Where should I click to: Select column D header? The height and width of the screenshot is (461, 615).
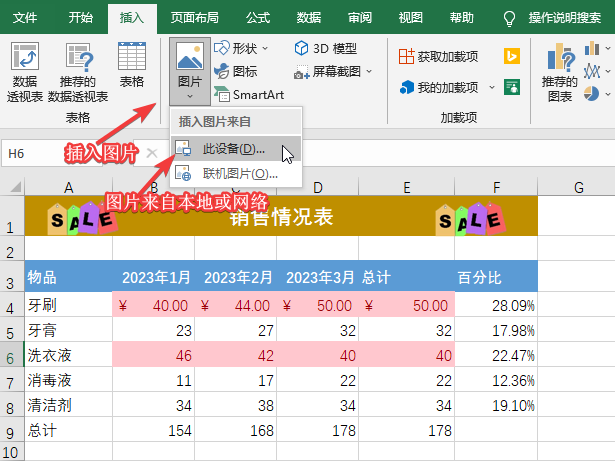(318, 187)
